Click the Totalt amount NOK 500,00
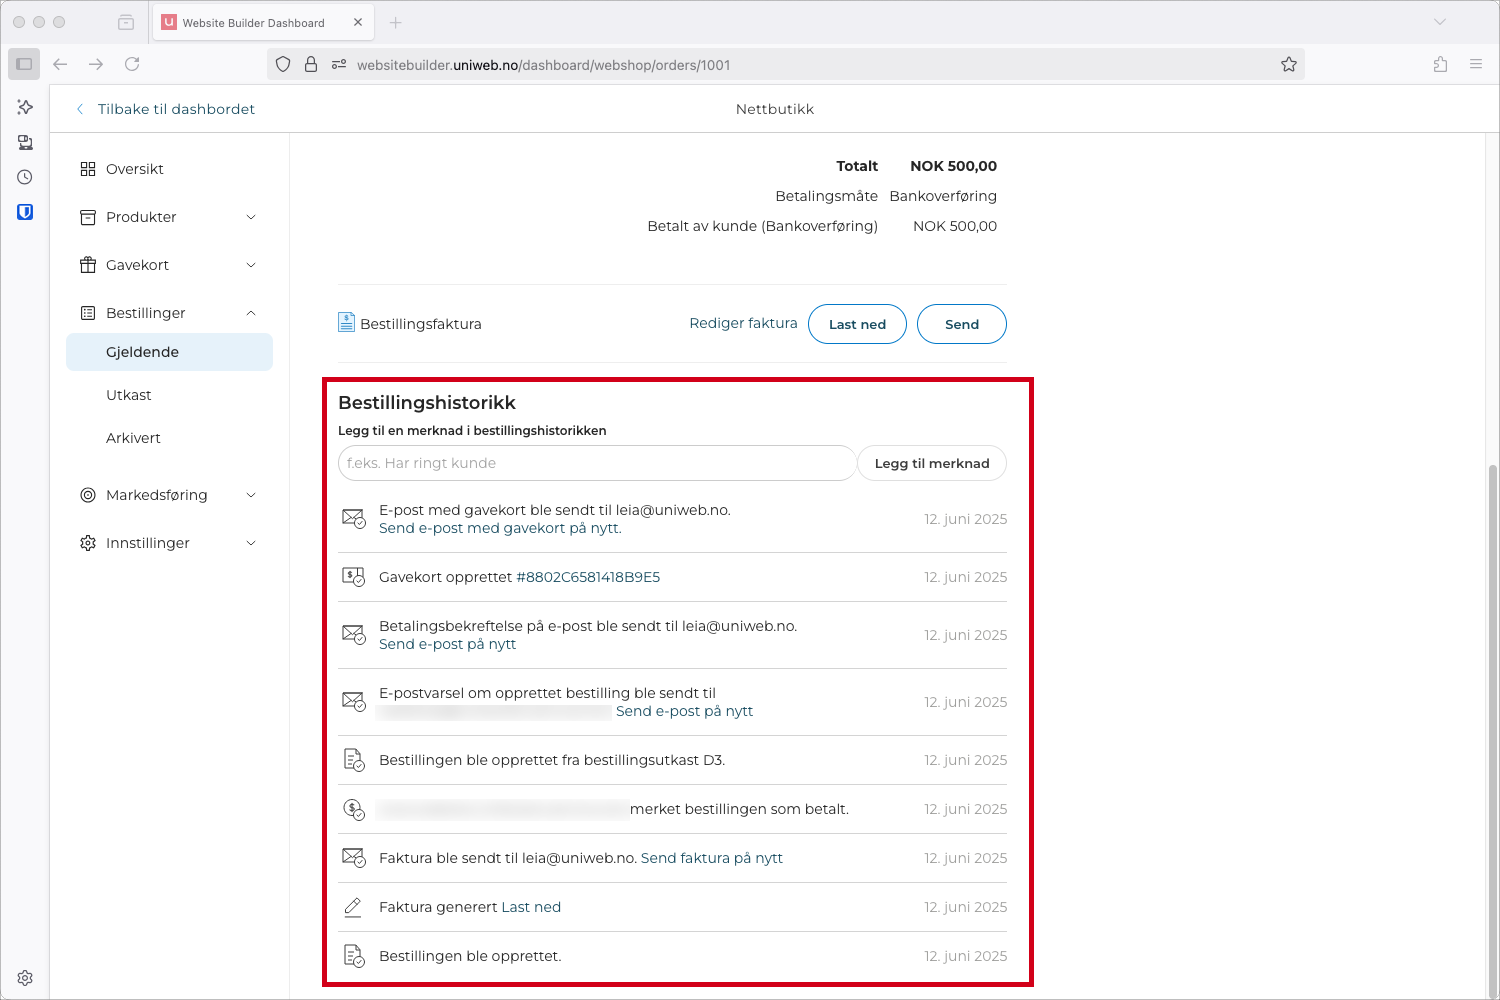Viewport: 1500px width, 1000px height. pos(953,166)
